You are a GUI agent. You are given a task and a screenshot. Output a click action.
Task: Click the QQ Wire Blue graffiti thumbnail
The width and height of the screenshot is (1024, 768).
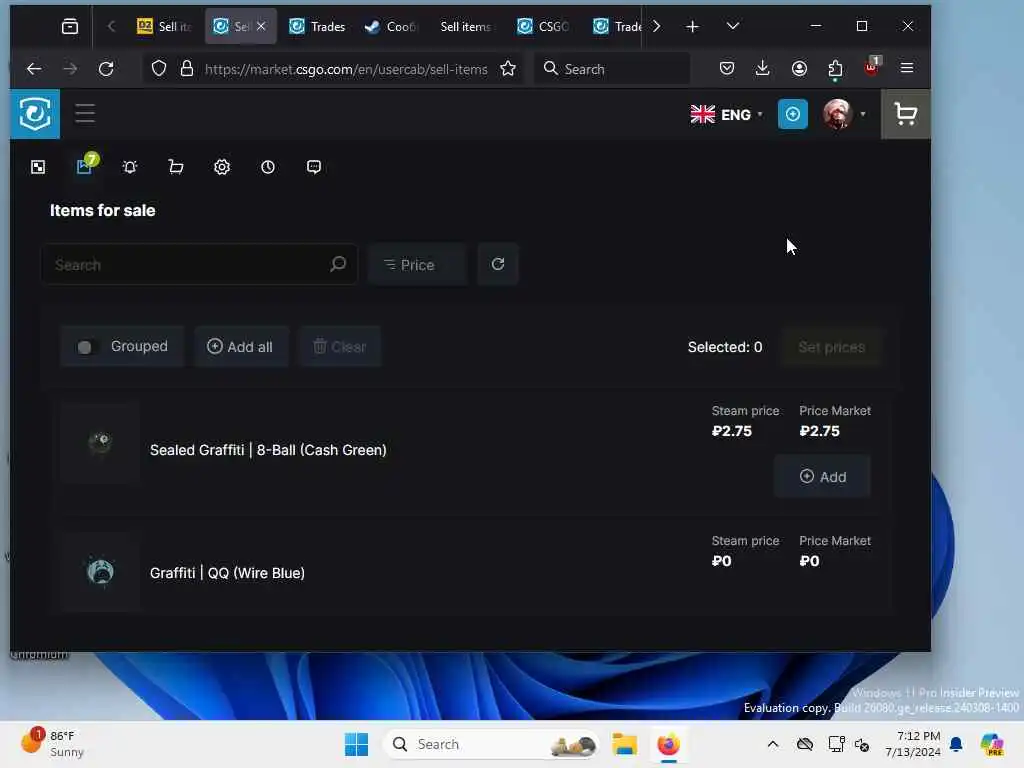pyautogui.click(x=100, y=572)
